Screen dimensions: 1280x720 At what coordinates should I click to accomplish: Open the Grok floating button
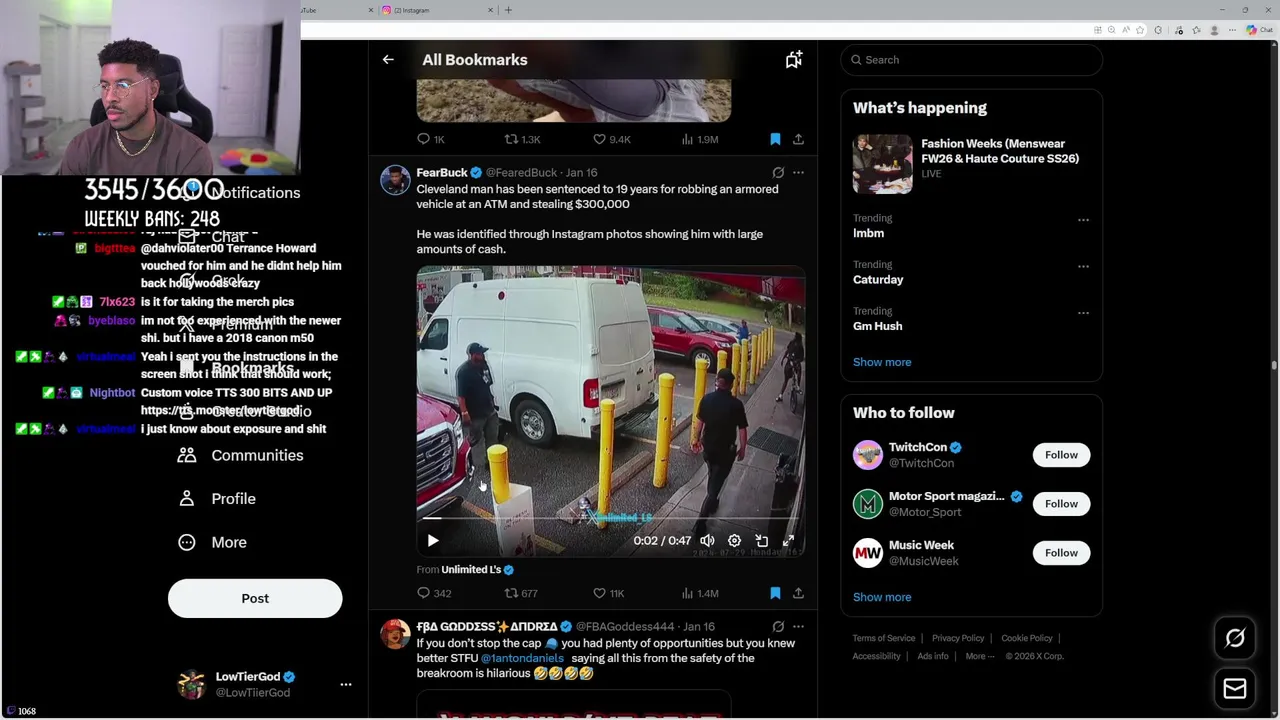click(x=1235, y=638)
